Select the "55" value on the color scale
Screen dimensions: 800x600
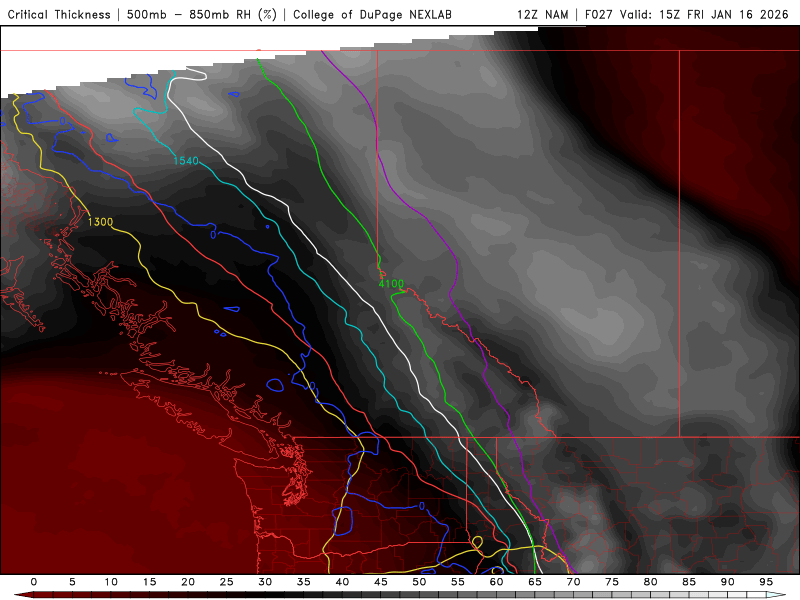(x=458, y=582)
